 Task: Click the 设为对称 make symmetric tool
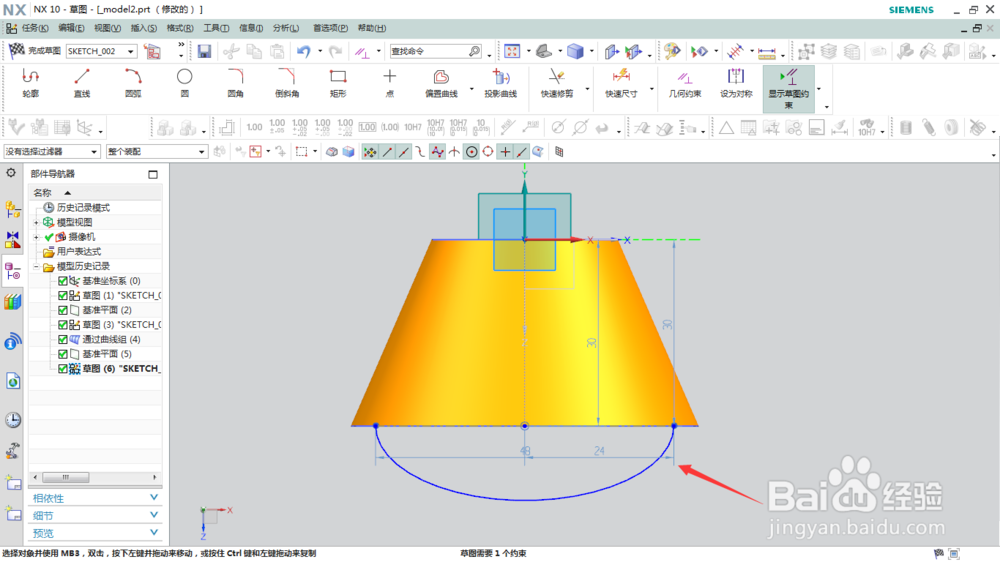[736, 83]
